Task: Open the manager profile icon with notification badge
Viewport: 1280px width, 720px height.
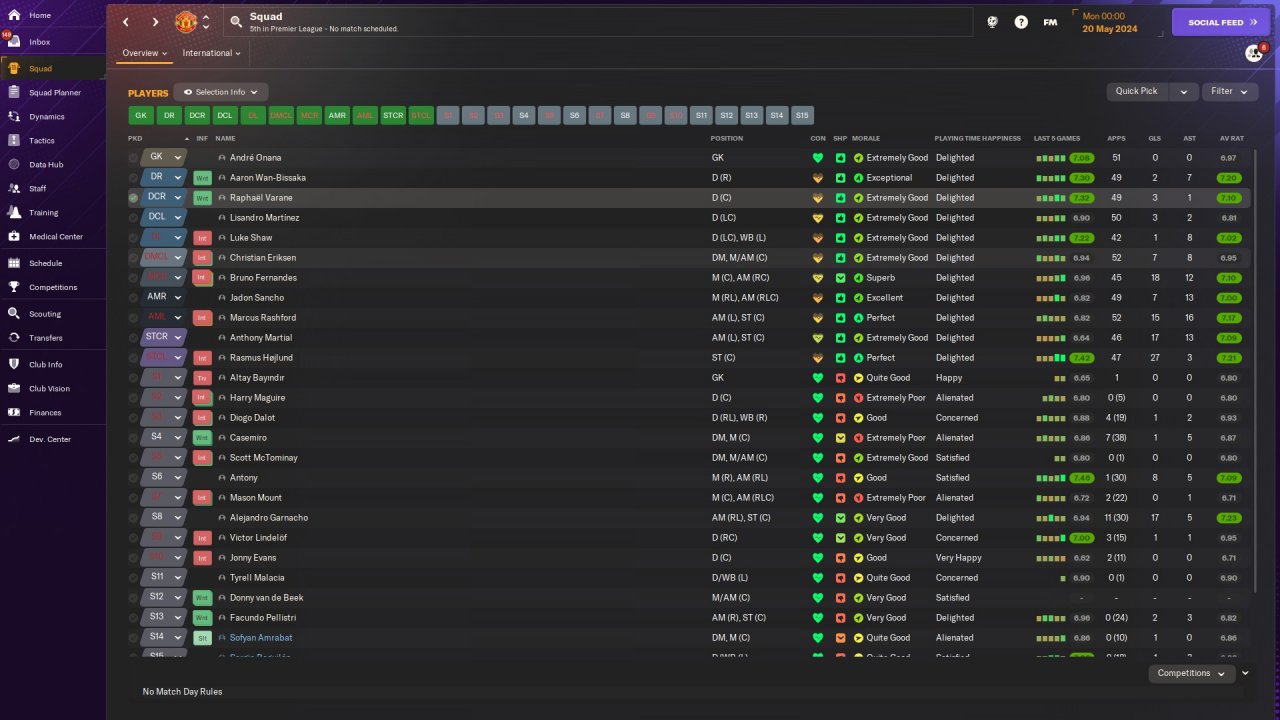Action: click(x=1254, y=53)
